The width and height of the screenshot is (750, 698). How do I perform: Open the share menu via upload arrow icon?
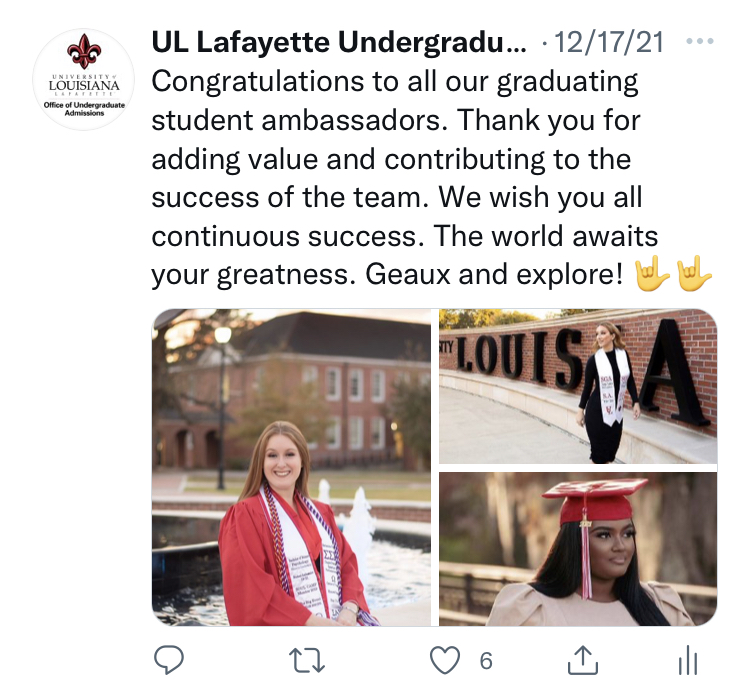pyautogui.click(x=583, y=660)
